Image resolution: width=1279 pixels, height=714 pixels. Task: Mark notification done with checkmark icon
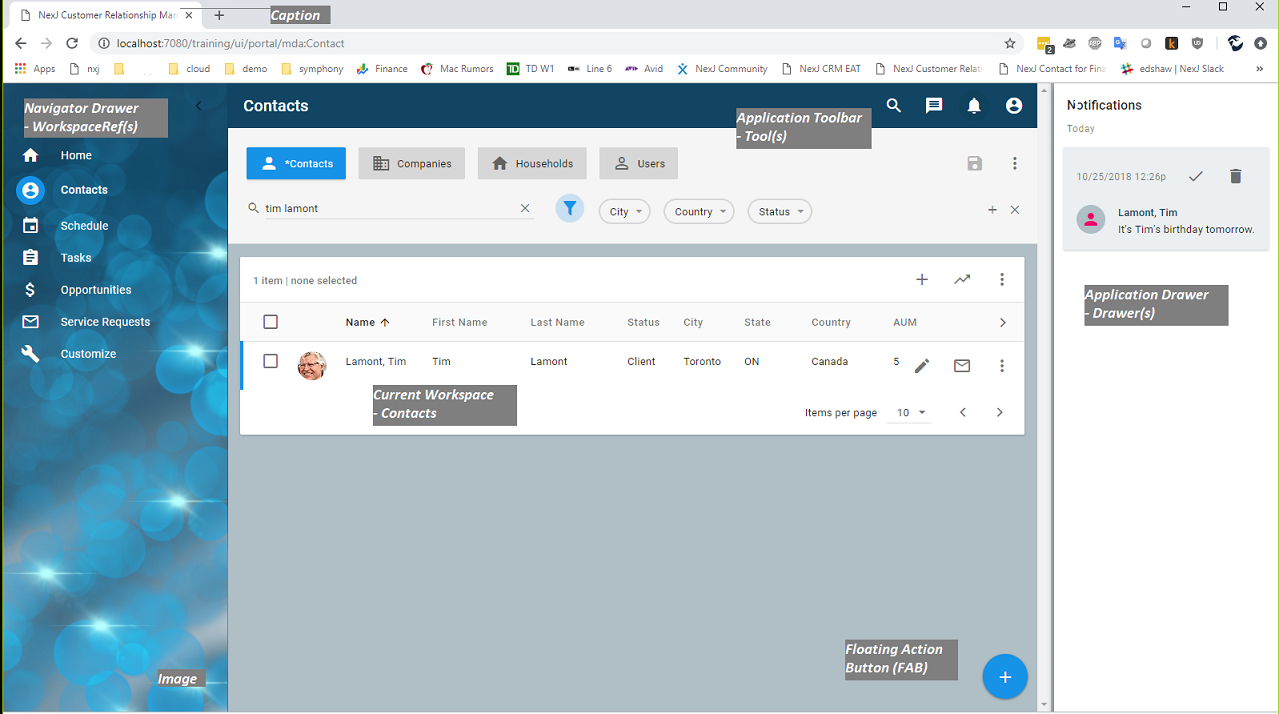click(1195, 176)
